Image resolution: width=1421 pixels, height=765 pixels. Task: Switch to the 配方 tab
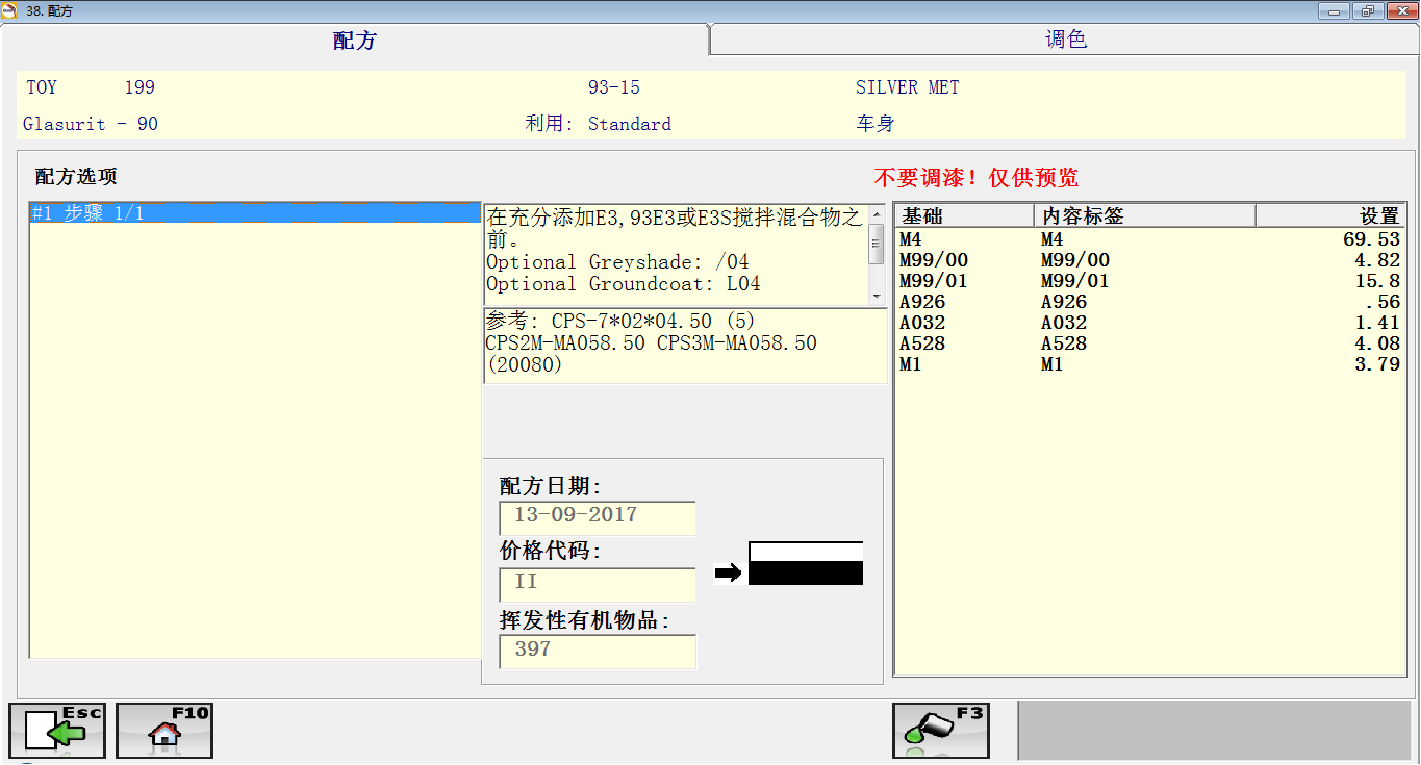tap(355, 40)
